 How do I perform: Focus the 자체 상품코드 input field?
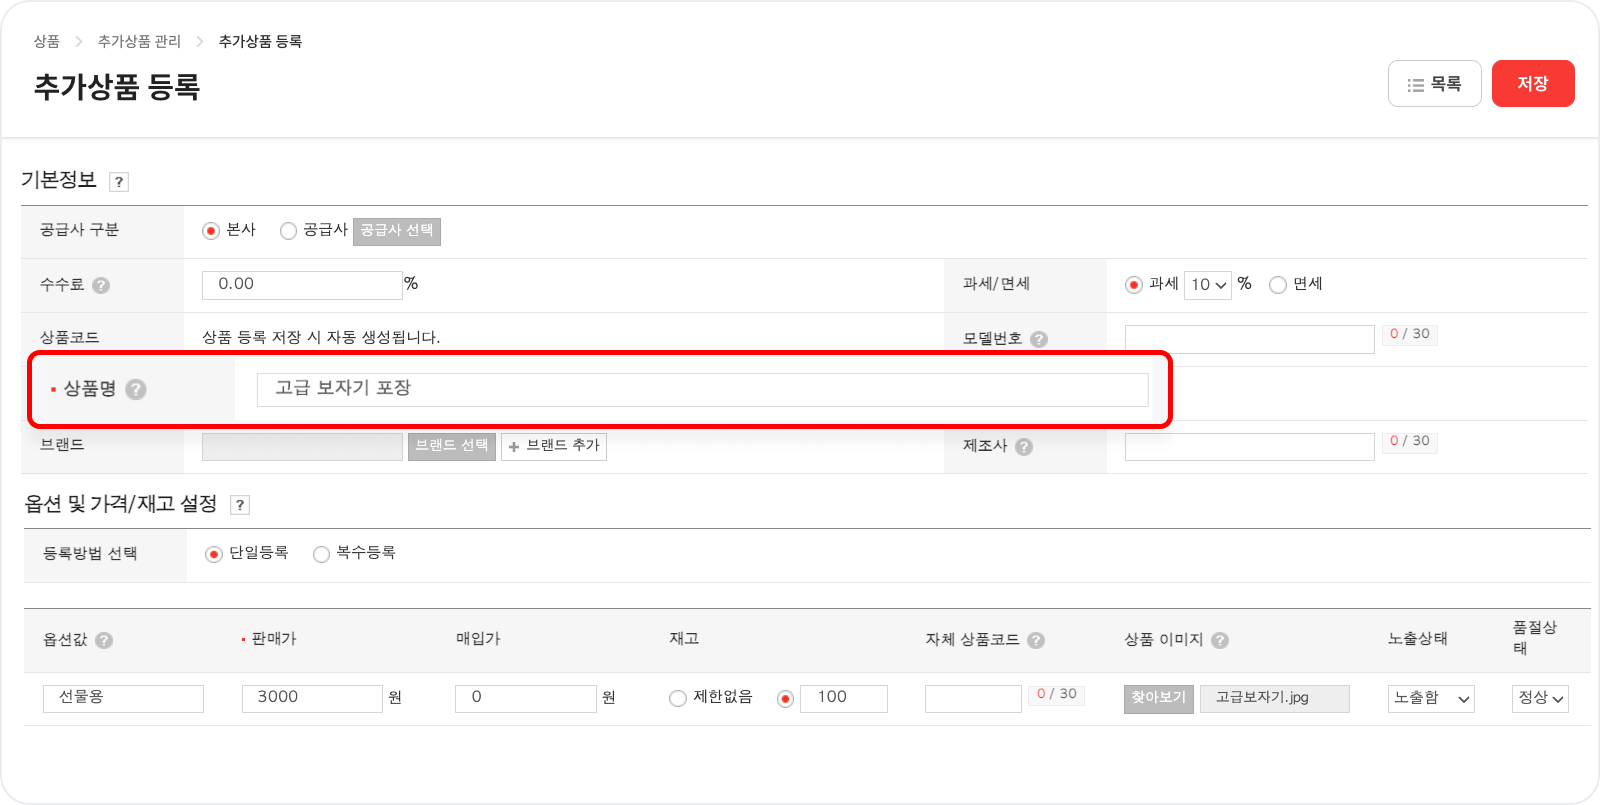[973, 698]
